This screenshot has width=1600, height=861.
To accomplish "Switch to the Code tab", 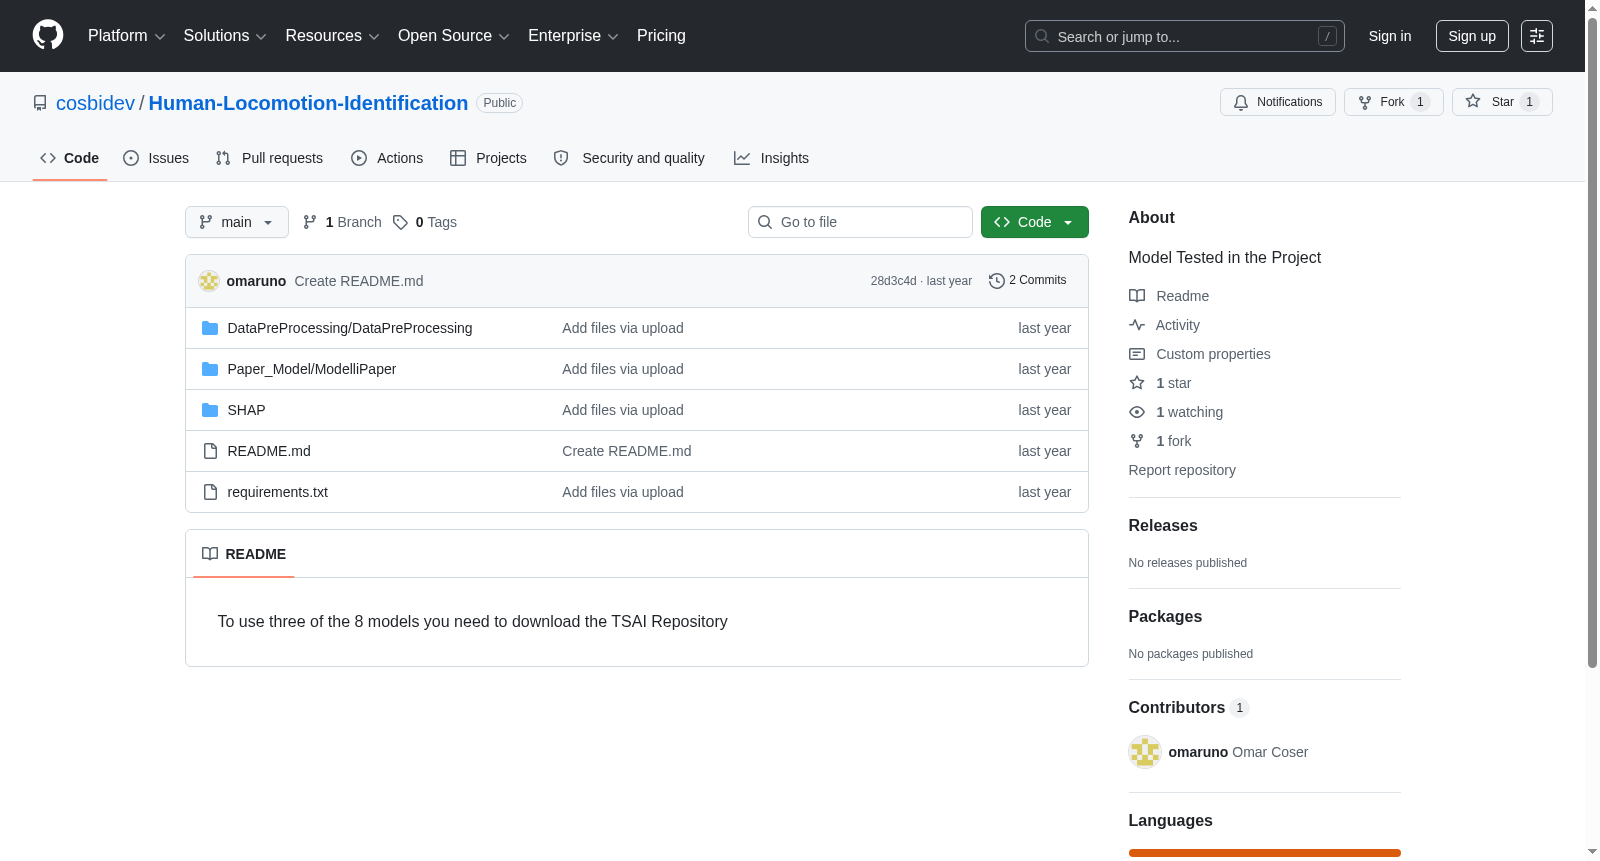I will 70,158.
